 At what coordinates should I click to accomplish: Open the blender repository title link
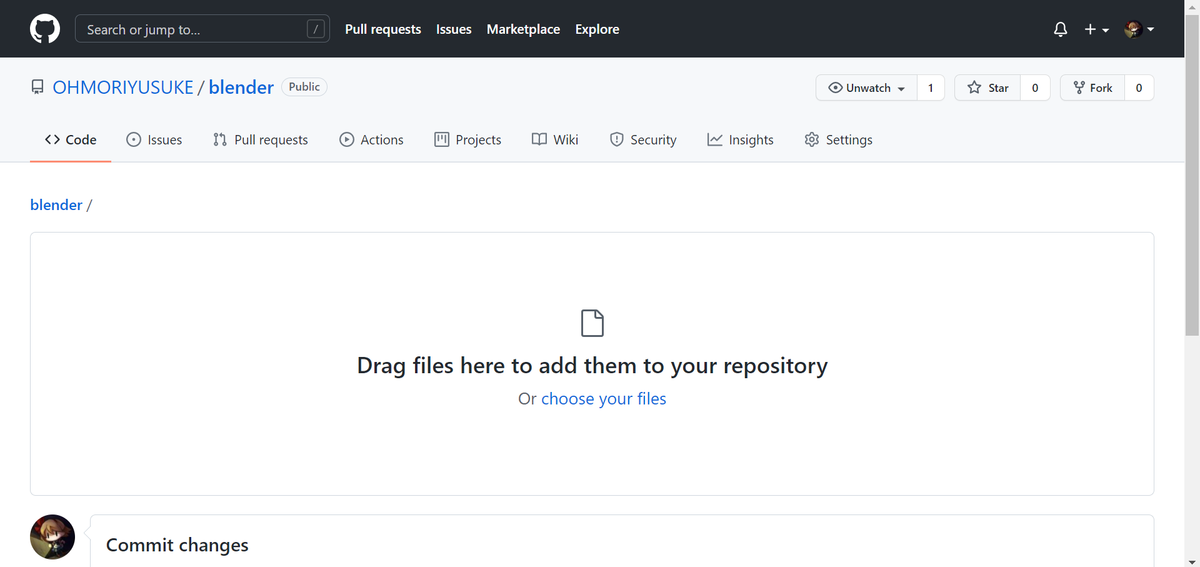point(241,87)
